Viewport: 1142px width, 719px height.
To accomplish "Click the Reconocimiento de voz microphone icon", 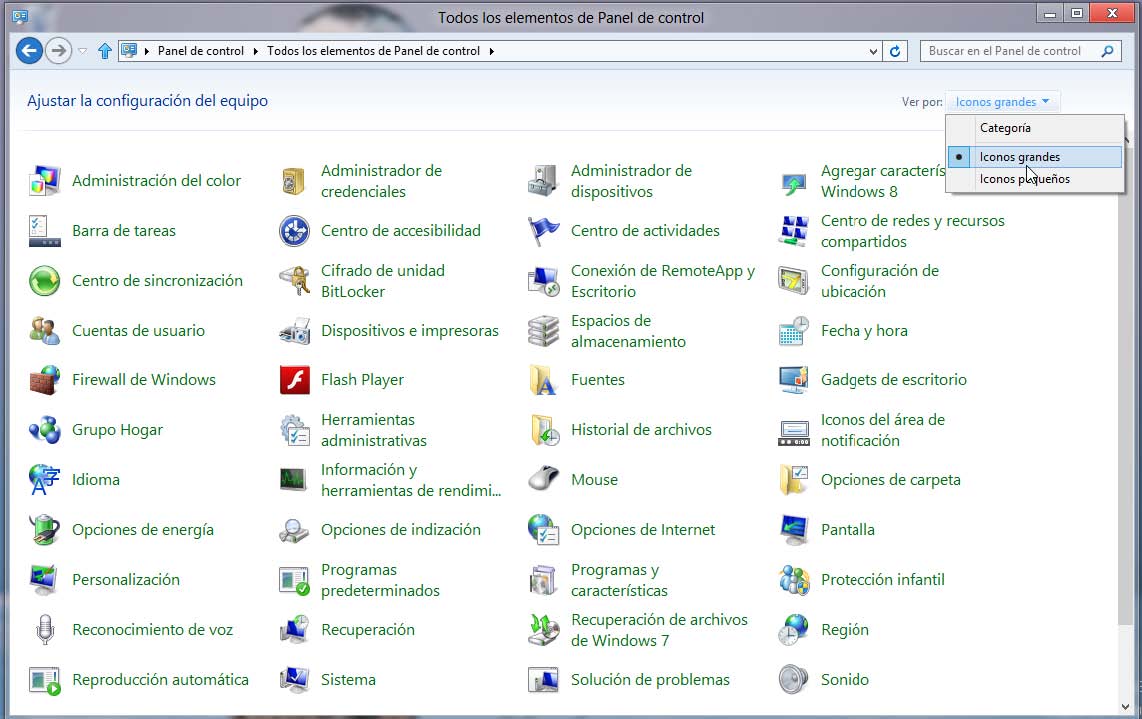I will [44, 630].
